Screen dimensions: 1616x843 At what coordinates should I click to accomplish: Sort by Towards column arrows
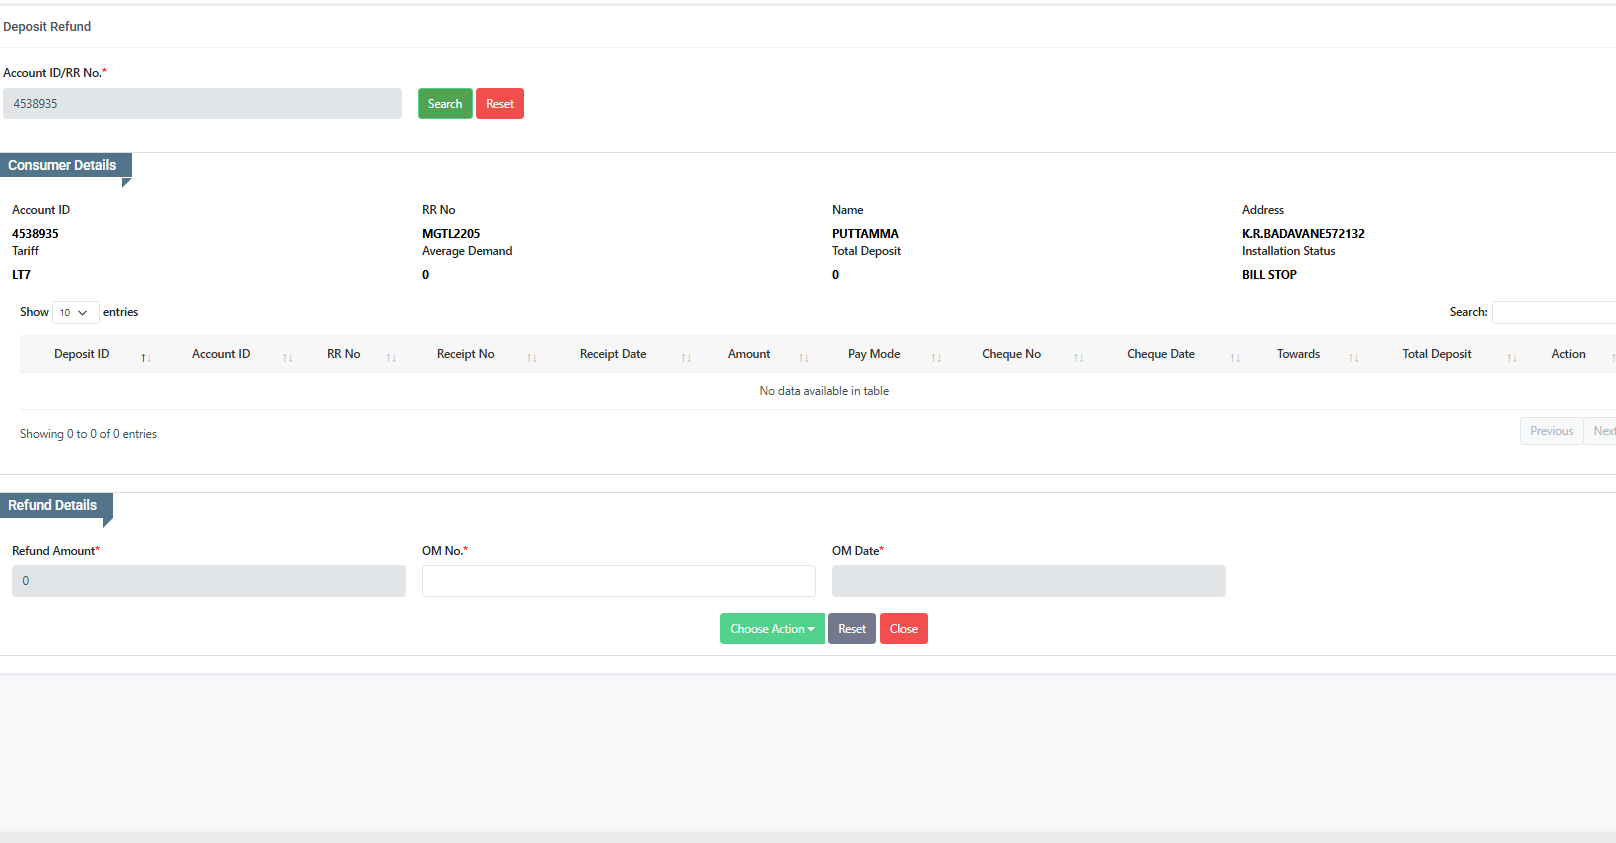pos(1354,357)
